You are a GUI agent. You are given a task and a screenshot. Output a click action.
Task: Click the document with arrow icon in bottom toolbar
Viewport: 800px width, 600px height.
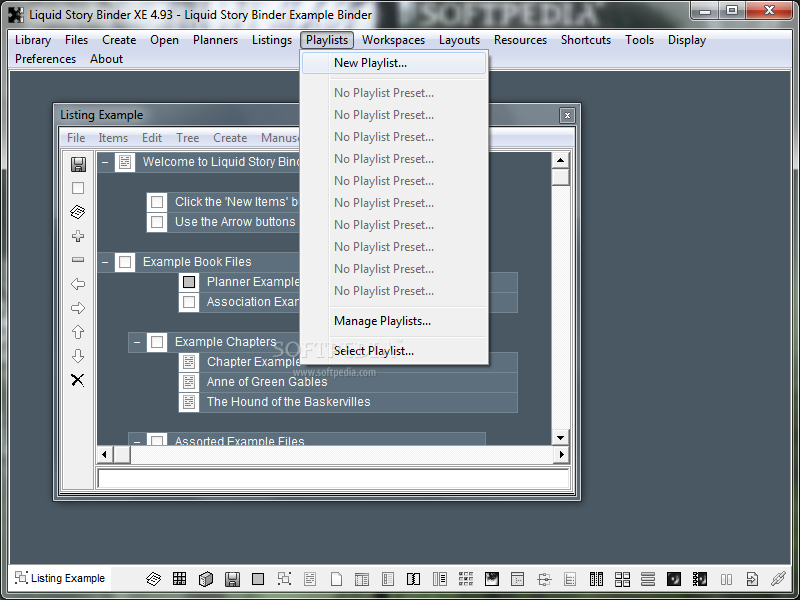point(752,579)
